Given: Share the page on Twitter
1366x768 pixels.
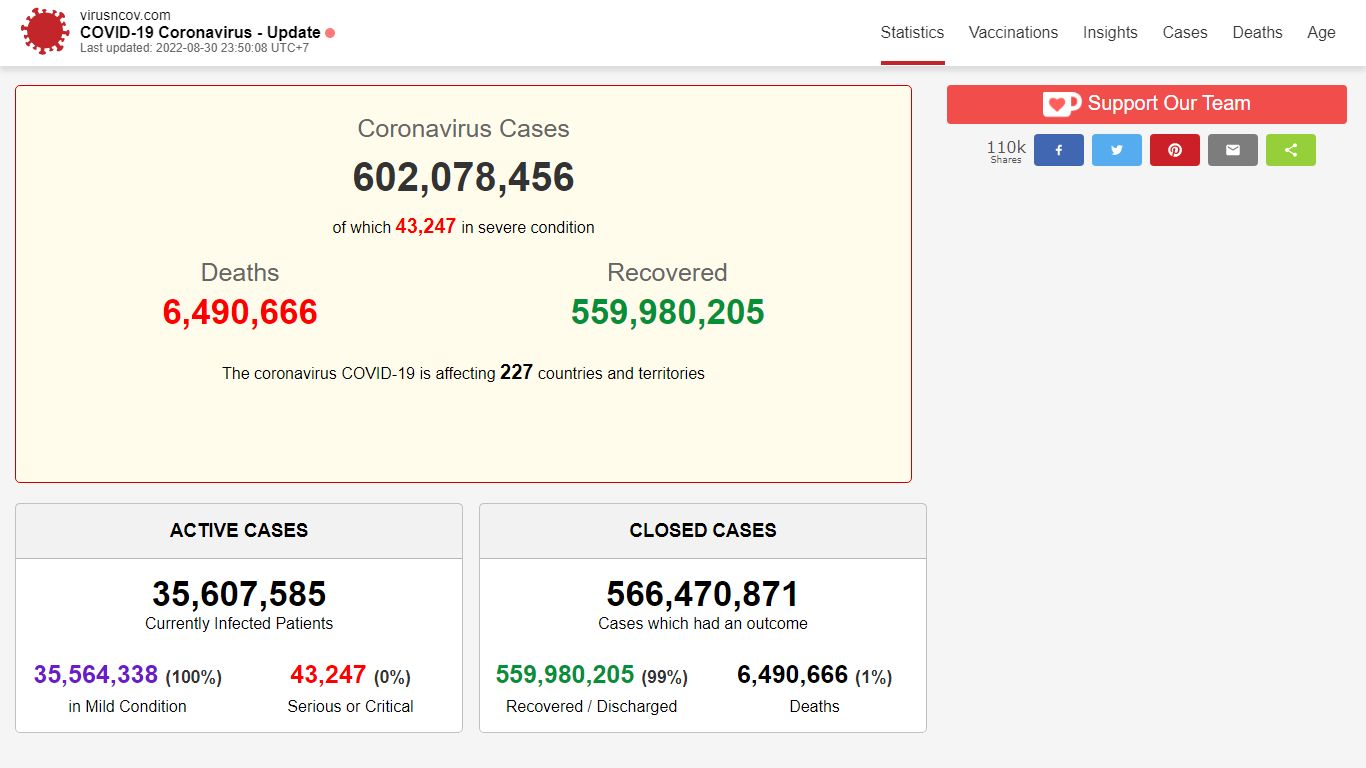Looking at the screenshot, I should click(1117, 150).
